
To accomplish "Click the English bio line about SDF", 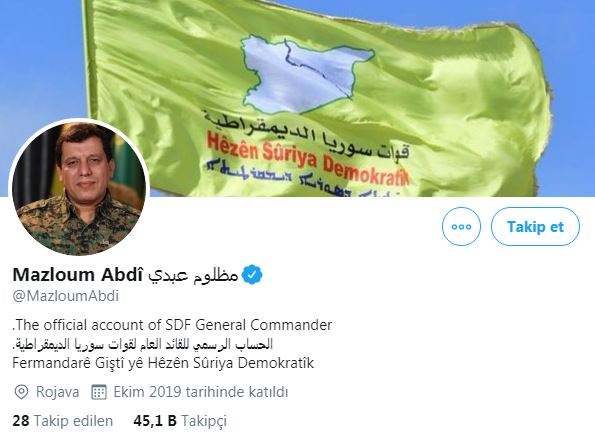I will (x=172, y=325).
